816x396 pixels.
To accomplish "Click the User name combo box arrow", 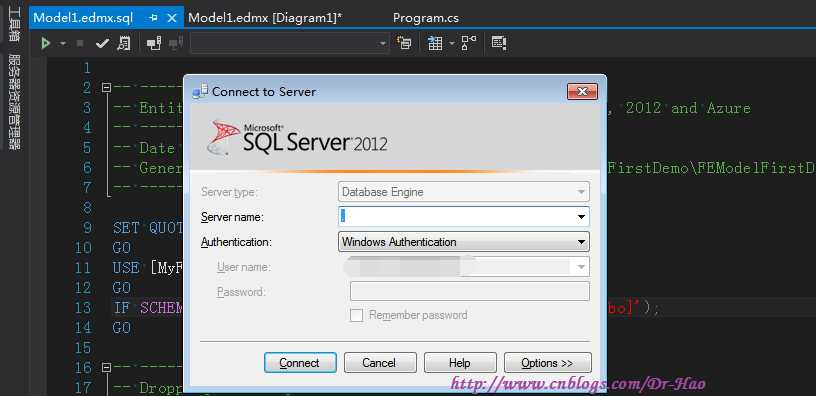I will coord(581,267).
